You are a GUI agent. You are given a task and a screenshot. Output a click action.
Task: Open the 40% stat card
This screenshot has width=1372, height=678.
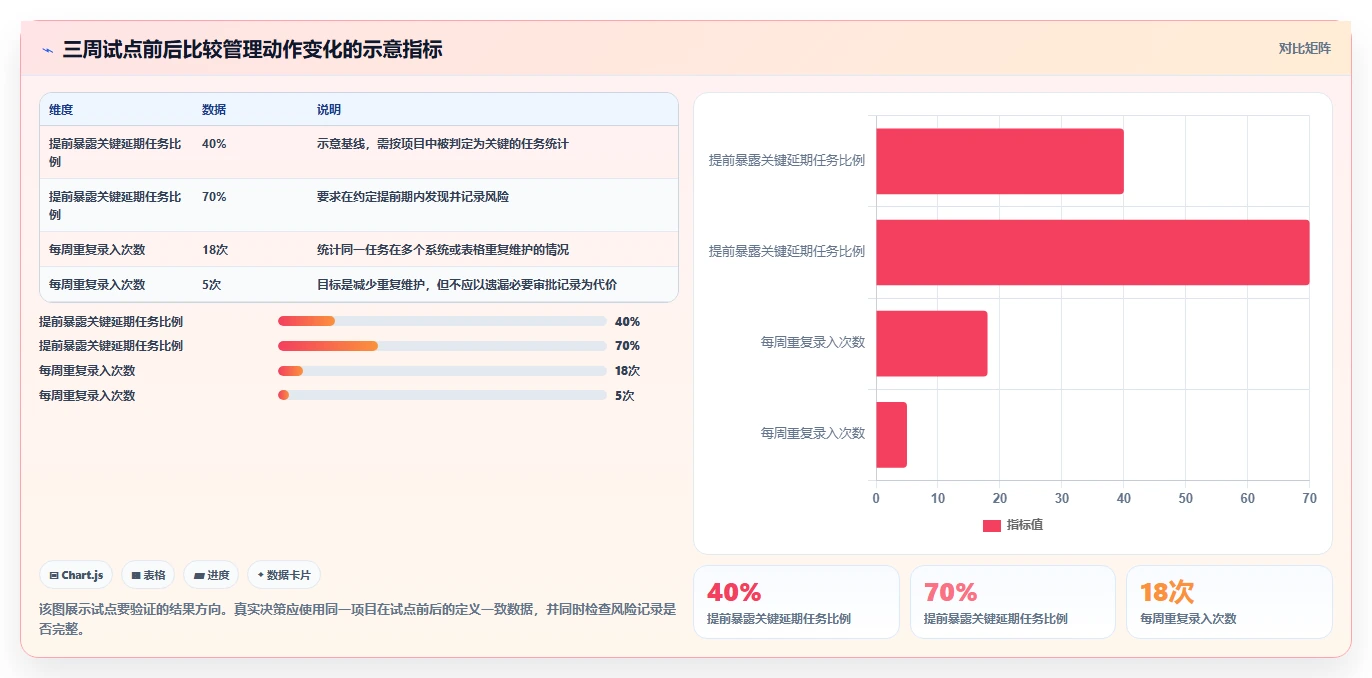click(x=796, y=602)
